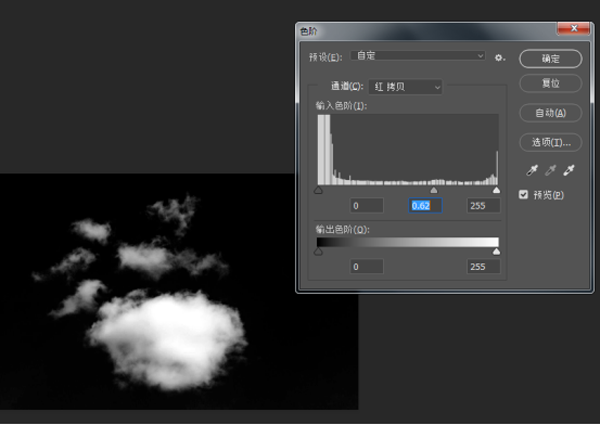Viewport: 600px width, 425px height.
Task: Click the midtone value field 0.62
Action: click(x=426, y=205)
